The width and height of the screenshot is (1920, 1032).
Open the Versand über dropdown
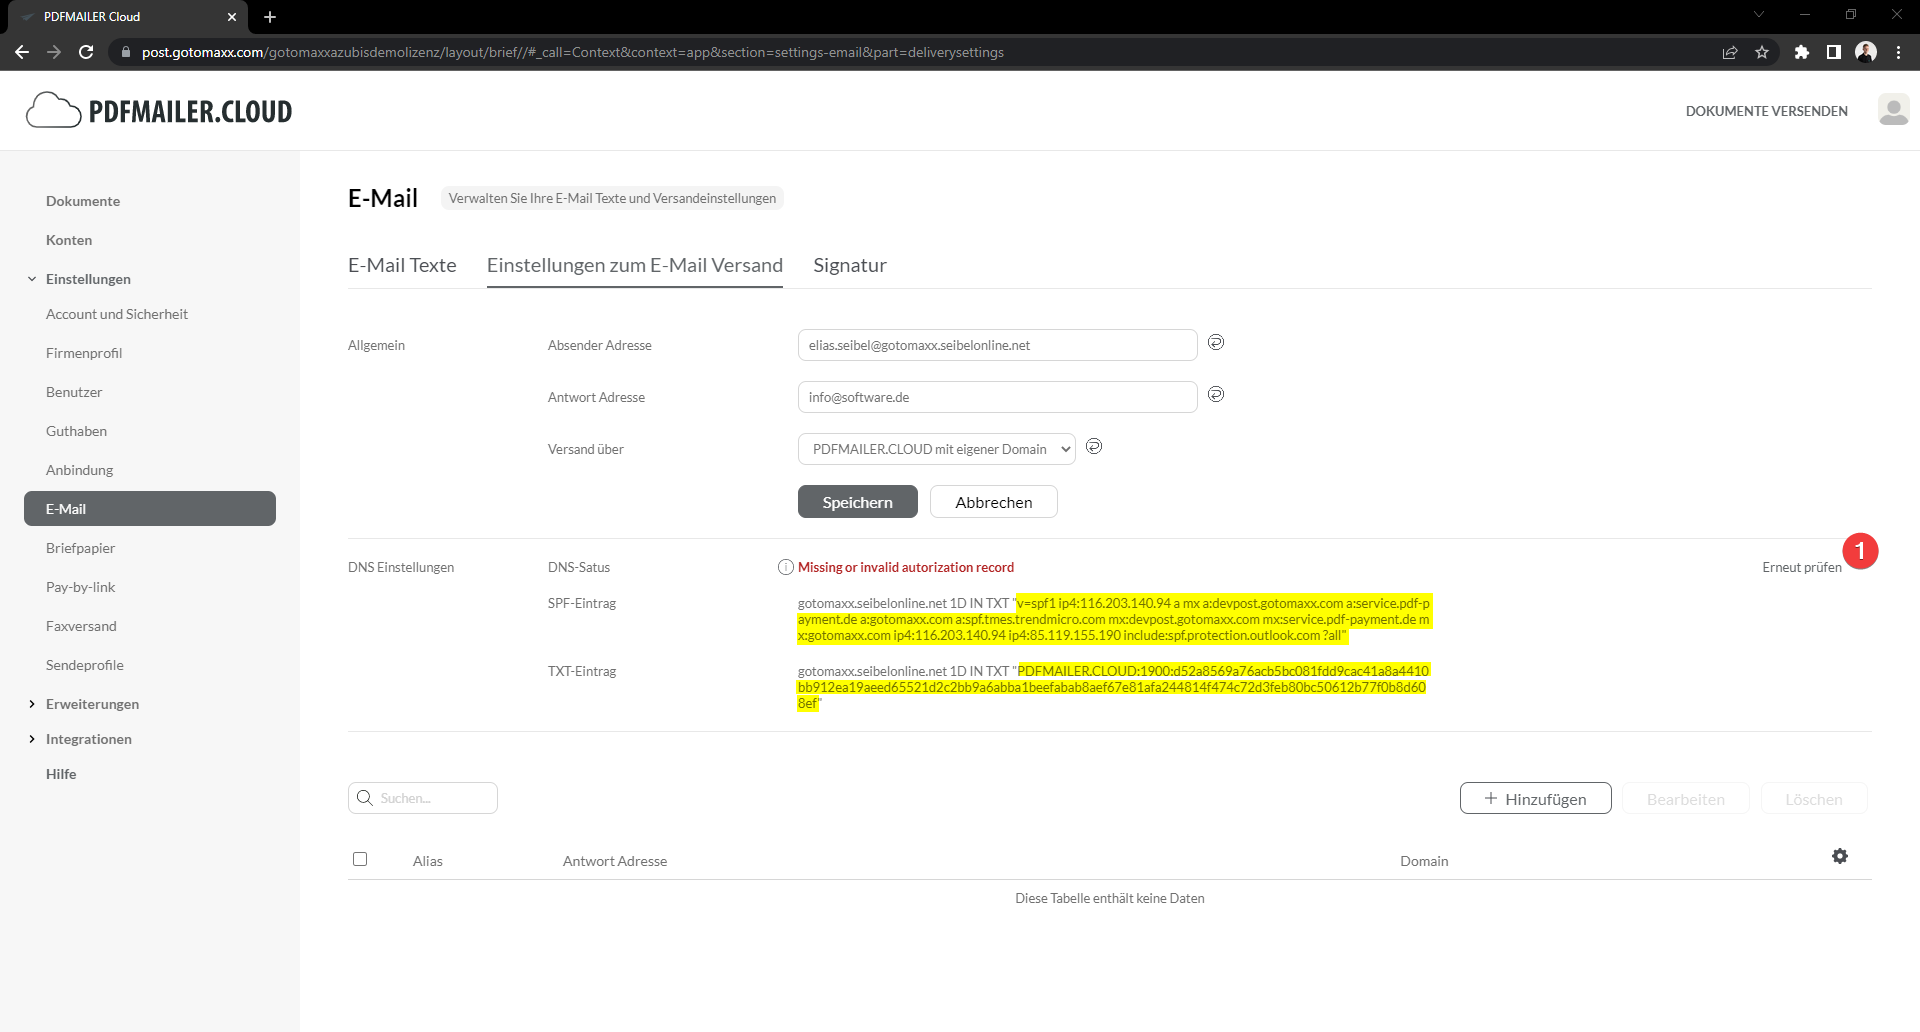point(937,449)
